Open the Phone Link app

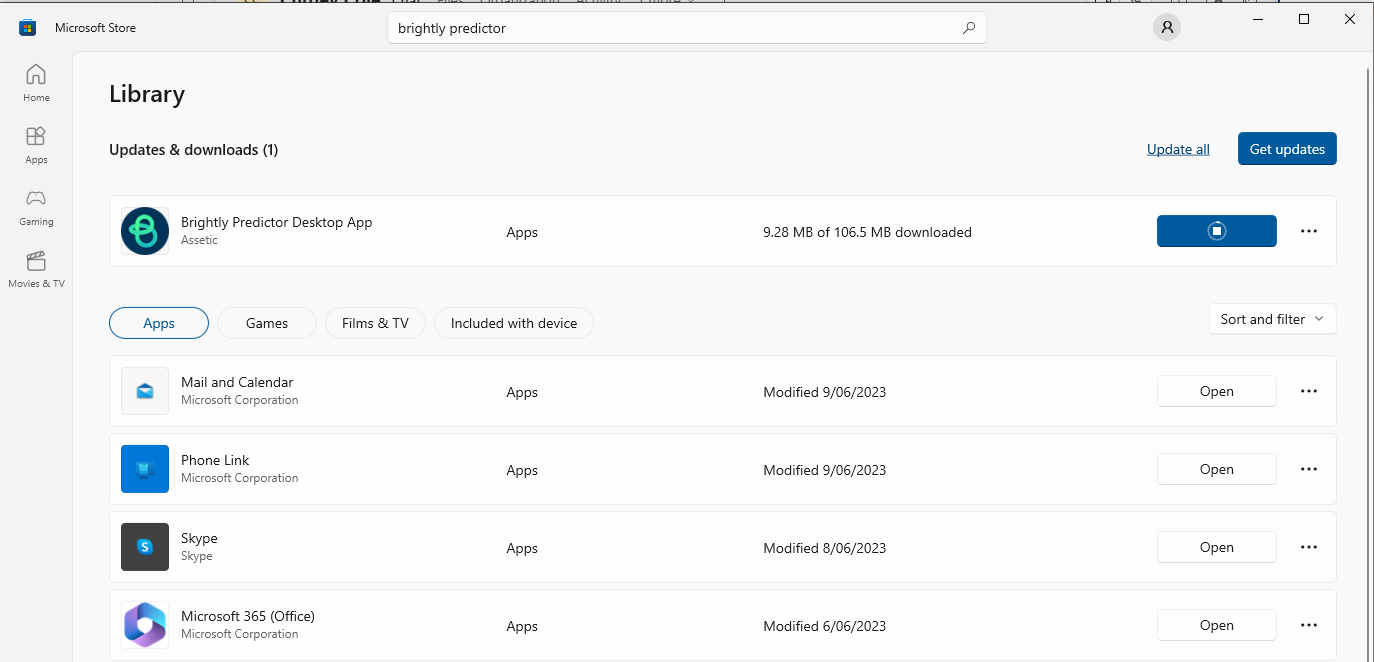pos(1216,469)
